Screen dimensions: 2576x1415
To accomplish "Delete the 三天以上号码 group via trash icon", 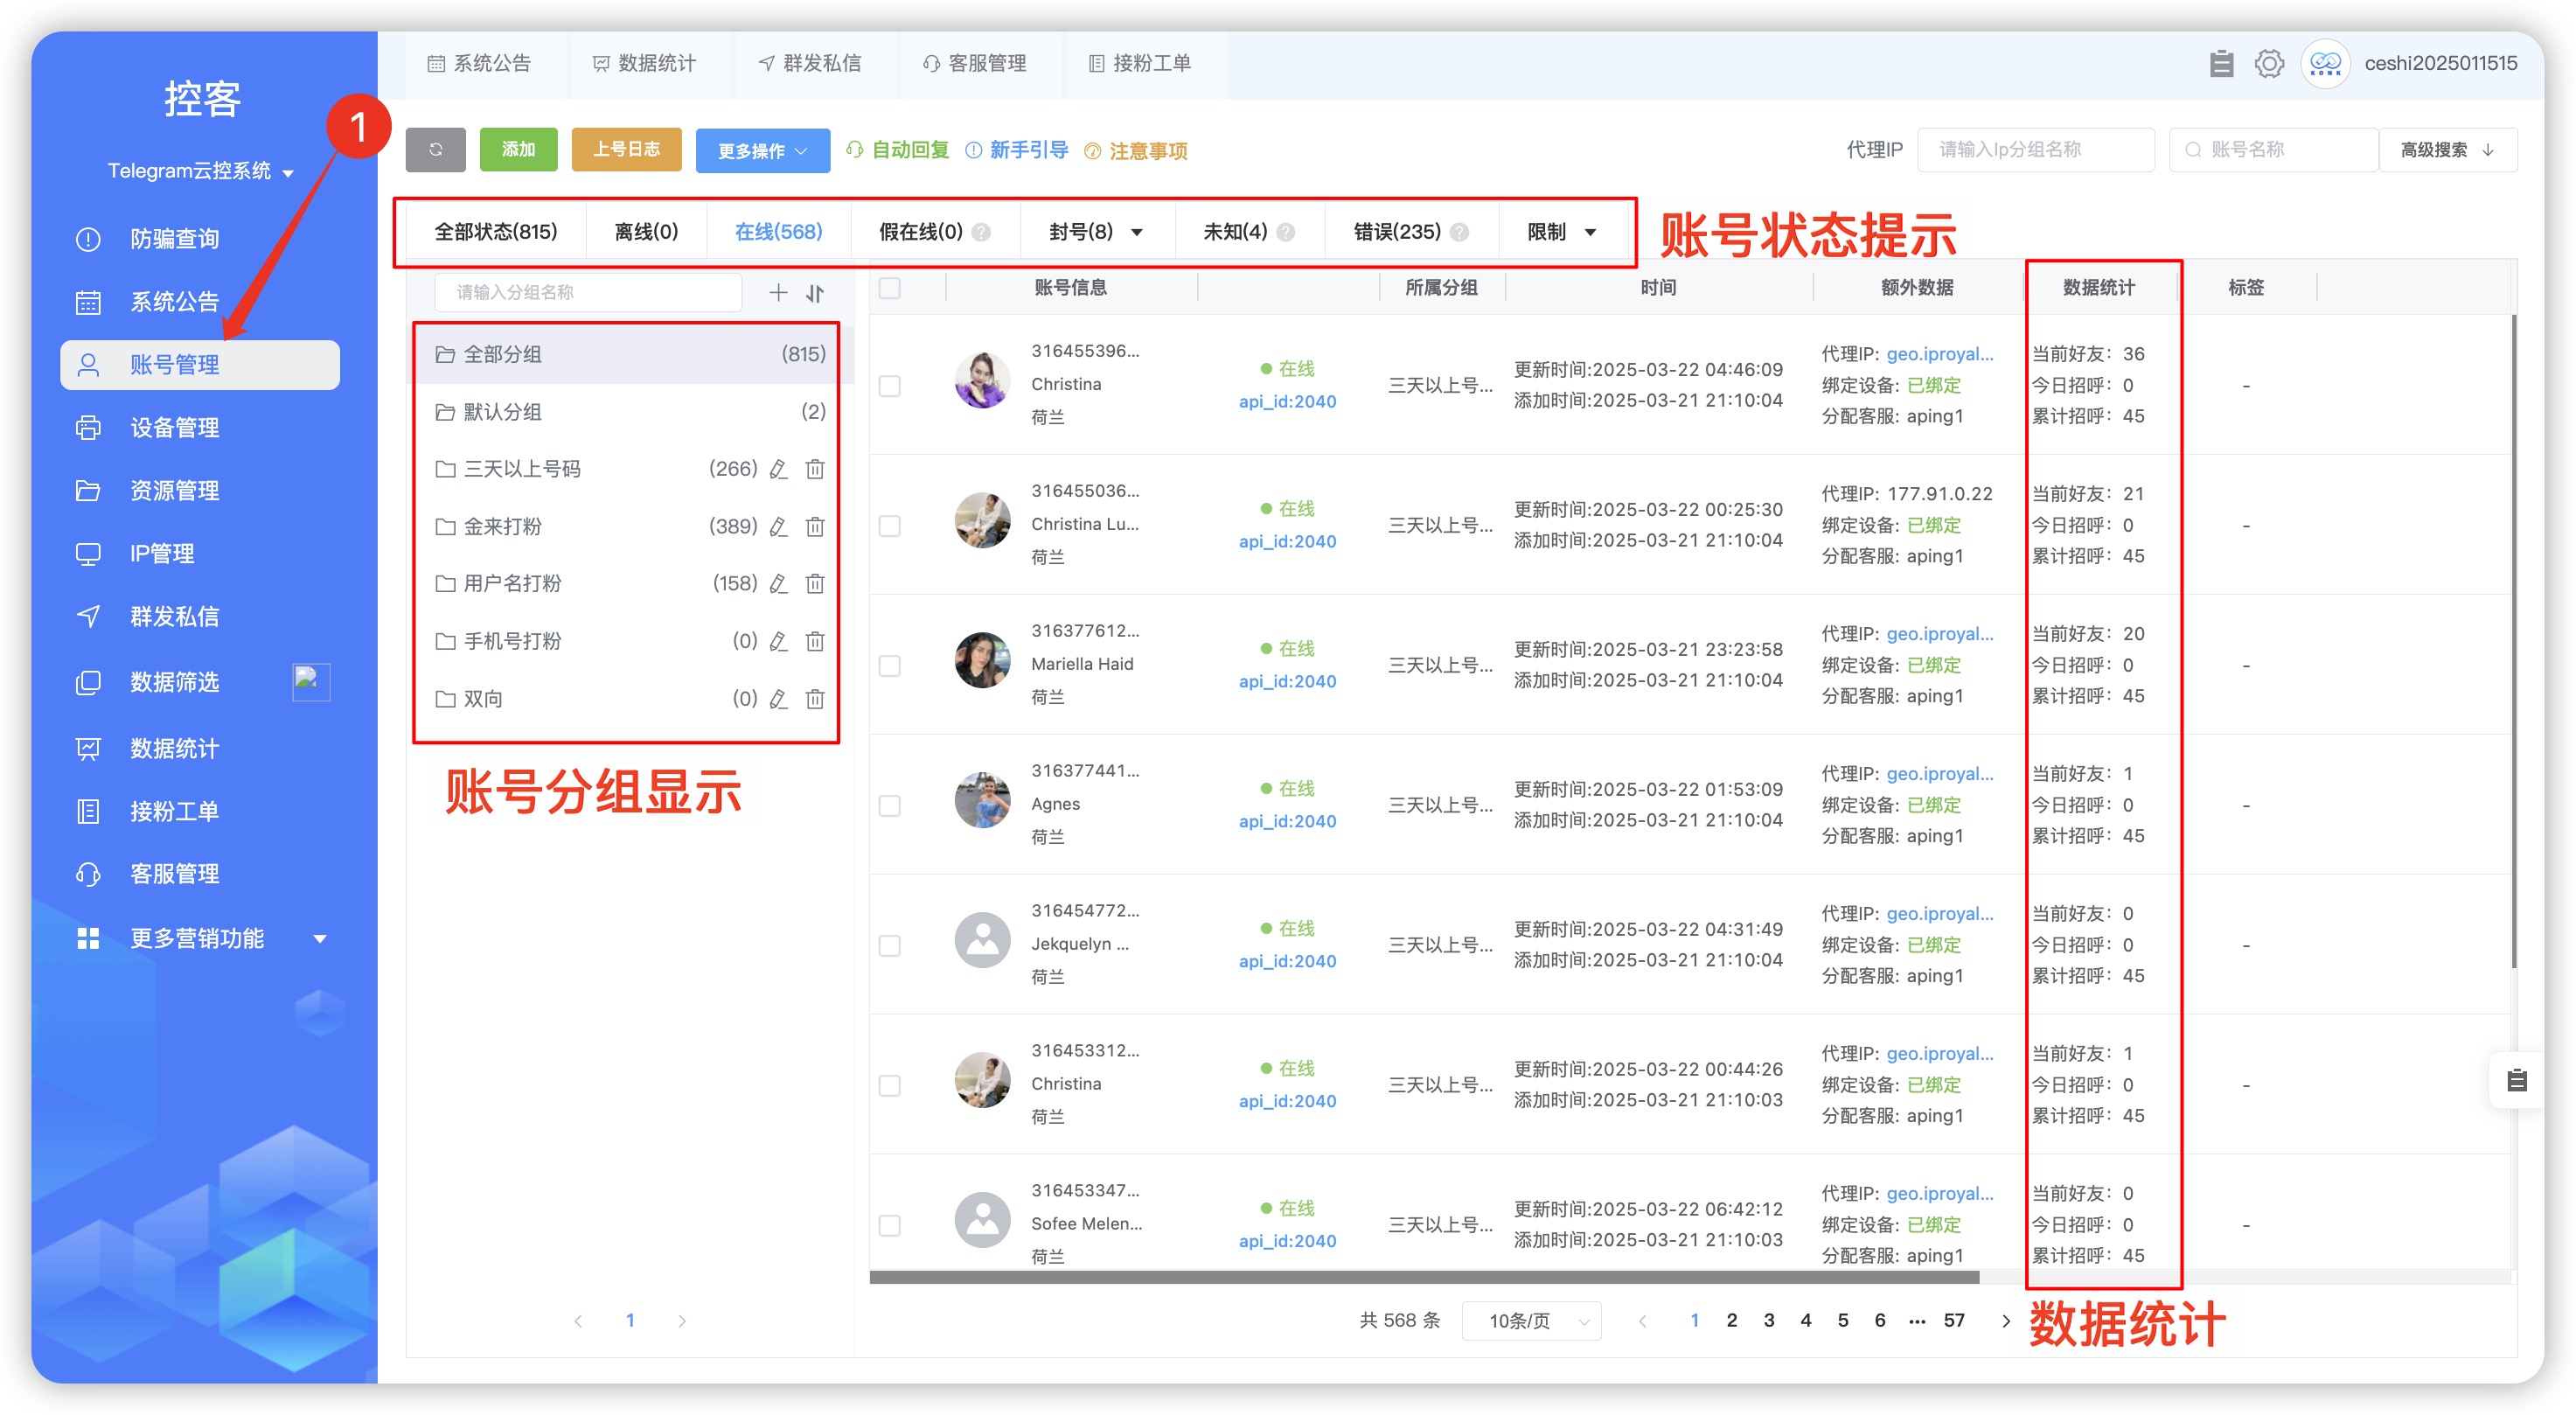I will tap(815, 469).
